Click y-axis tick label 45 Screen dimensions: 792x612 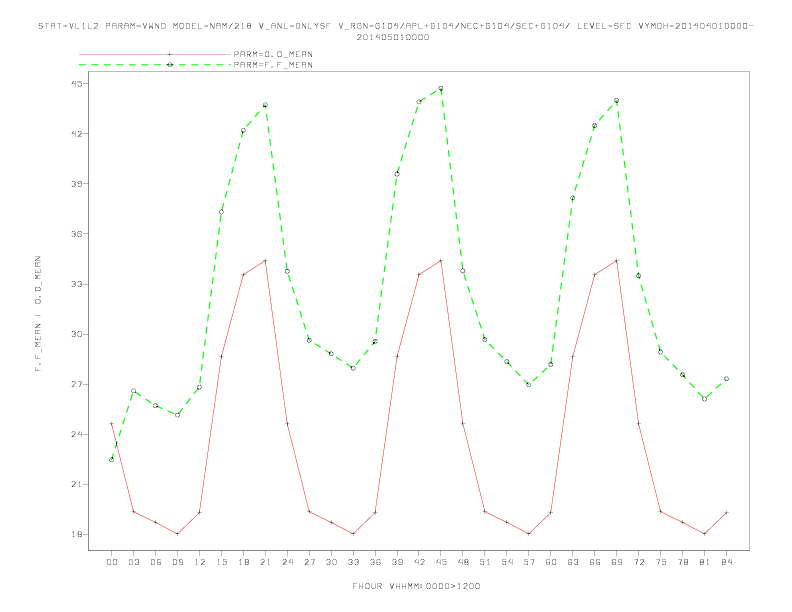[x=76, y=83]
